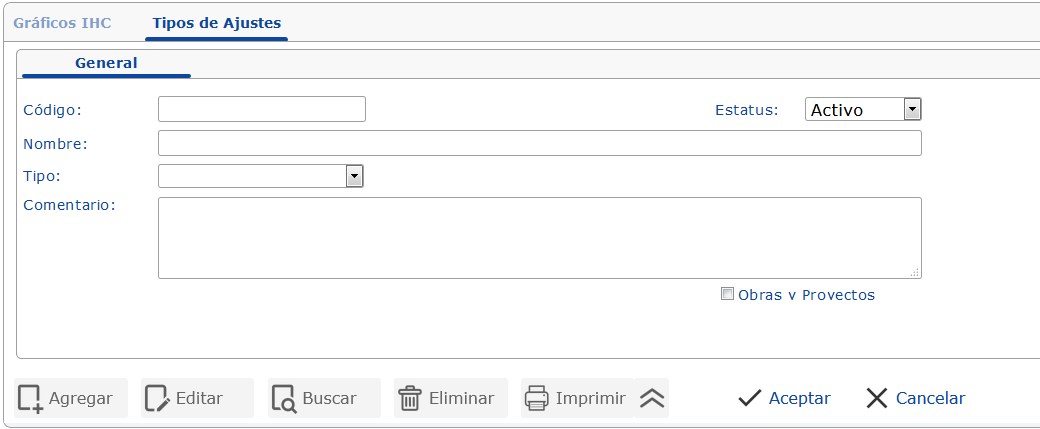Collapse toolbar with double chevron icon
This screenshot has width=1040, height=429.
[652, 398]
